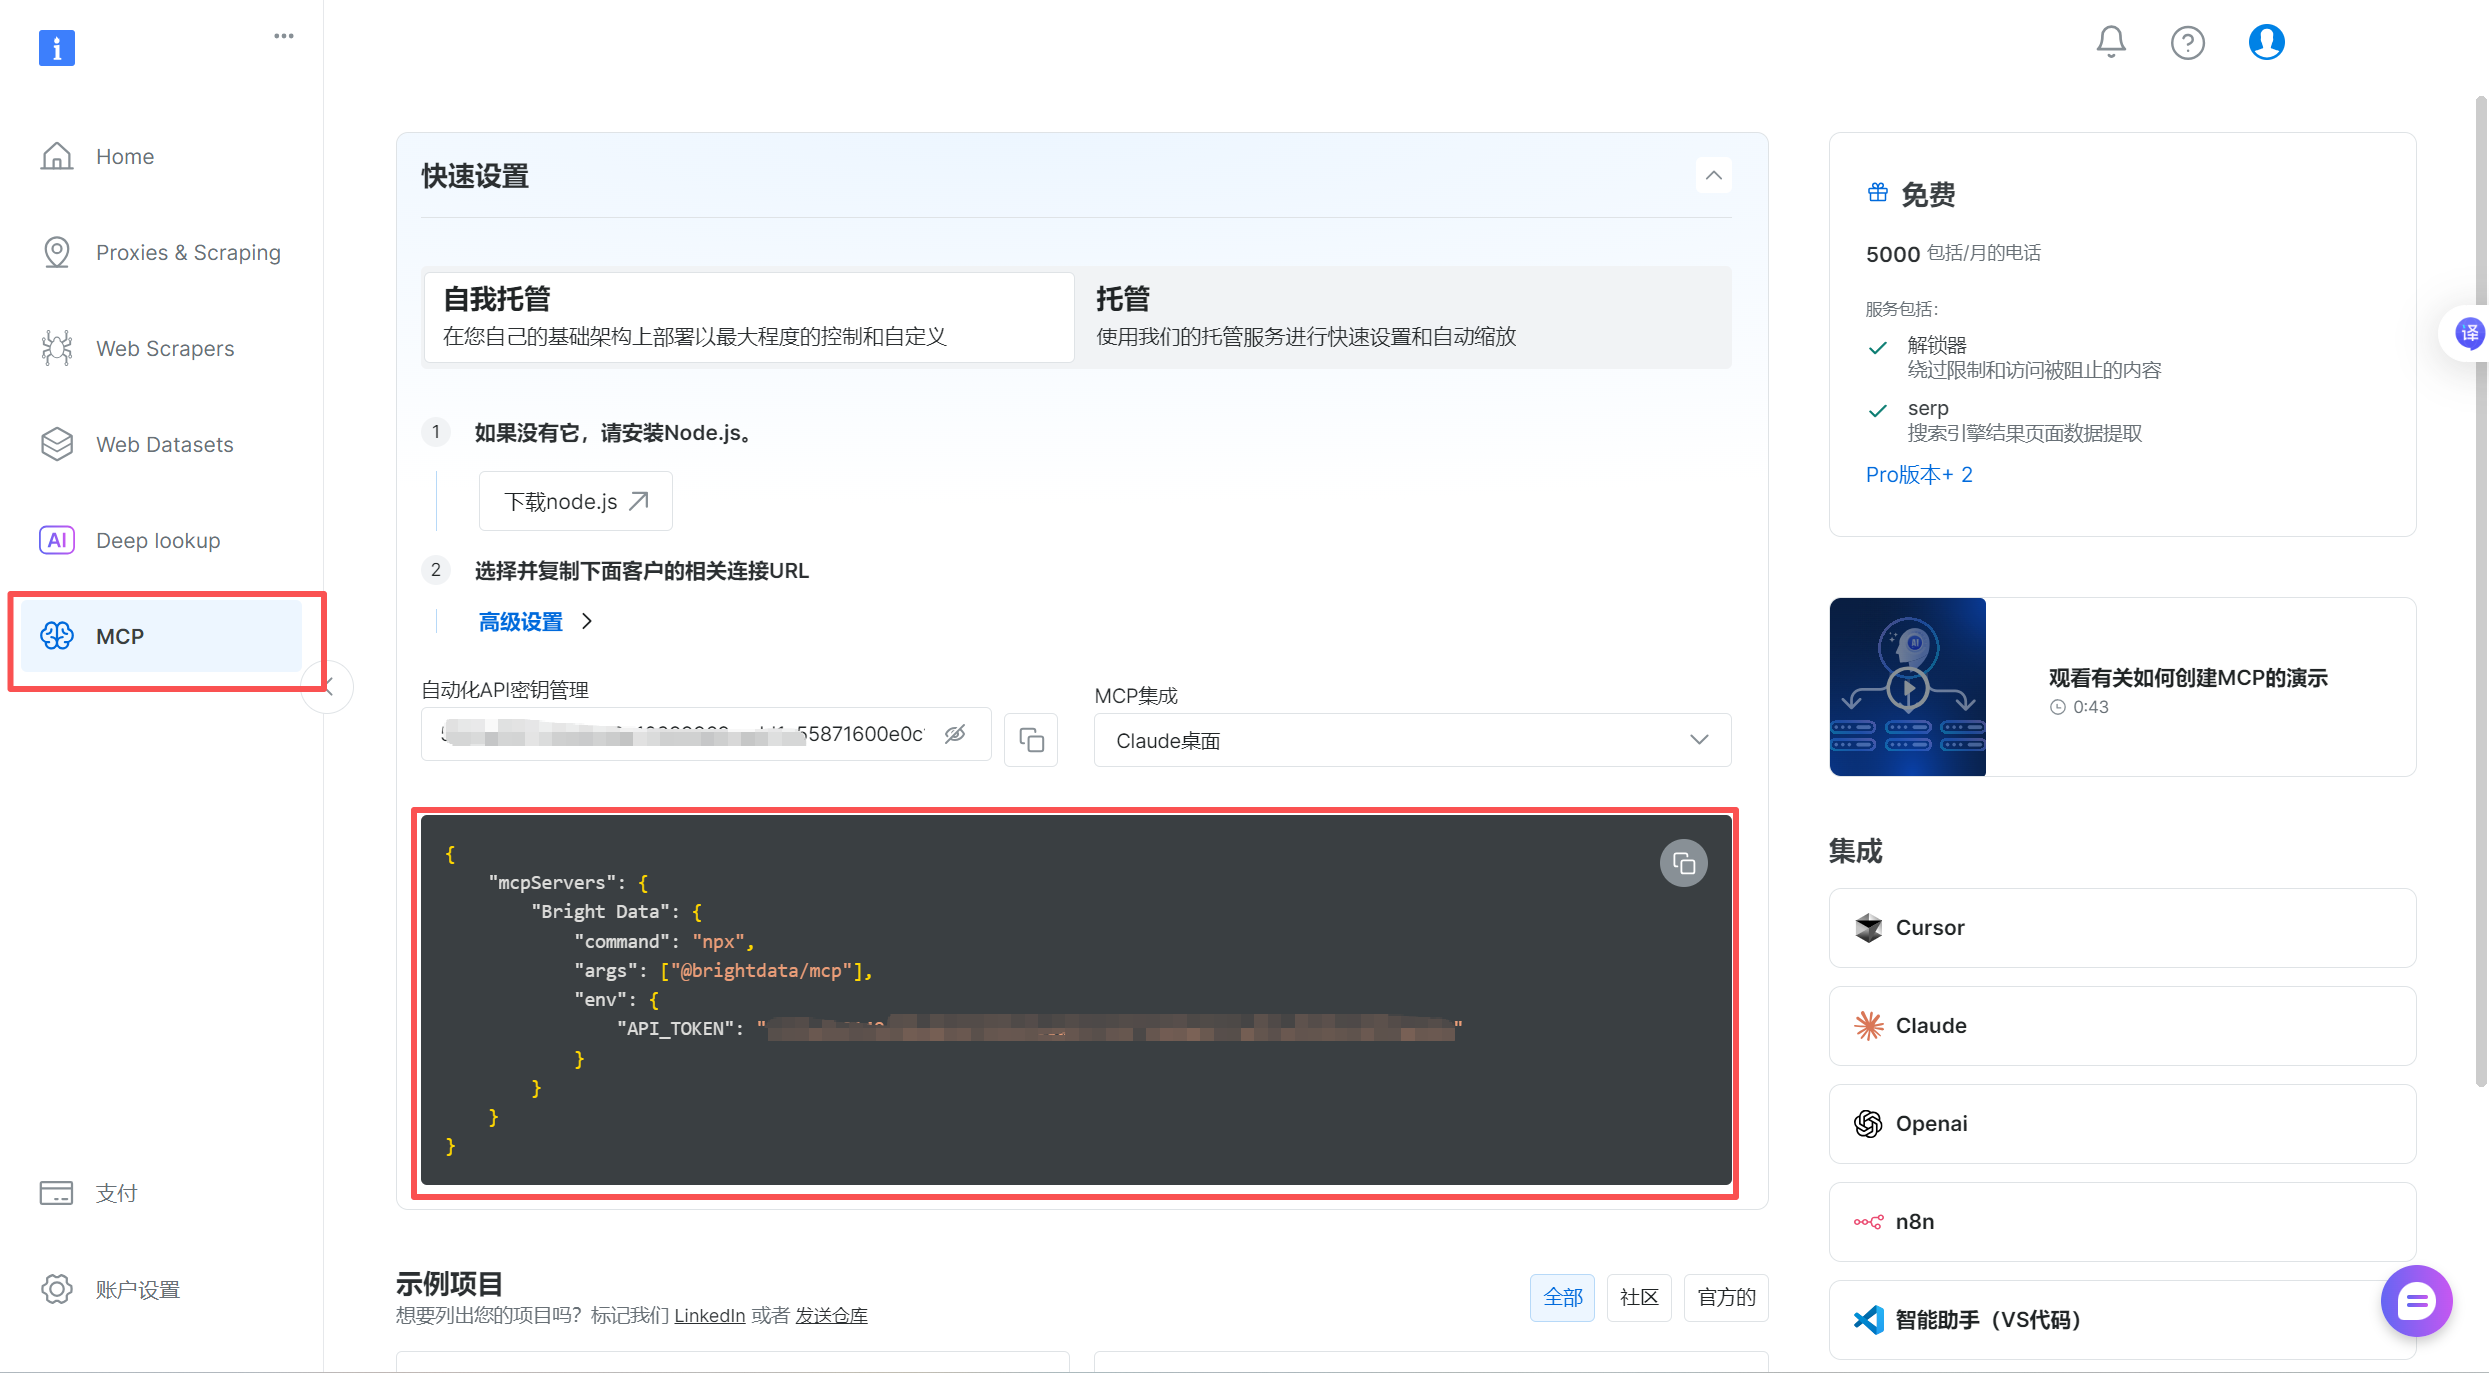Click the "mcpServers" key in the code

(x=552, y=882)
